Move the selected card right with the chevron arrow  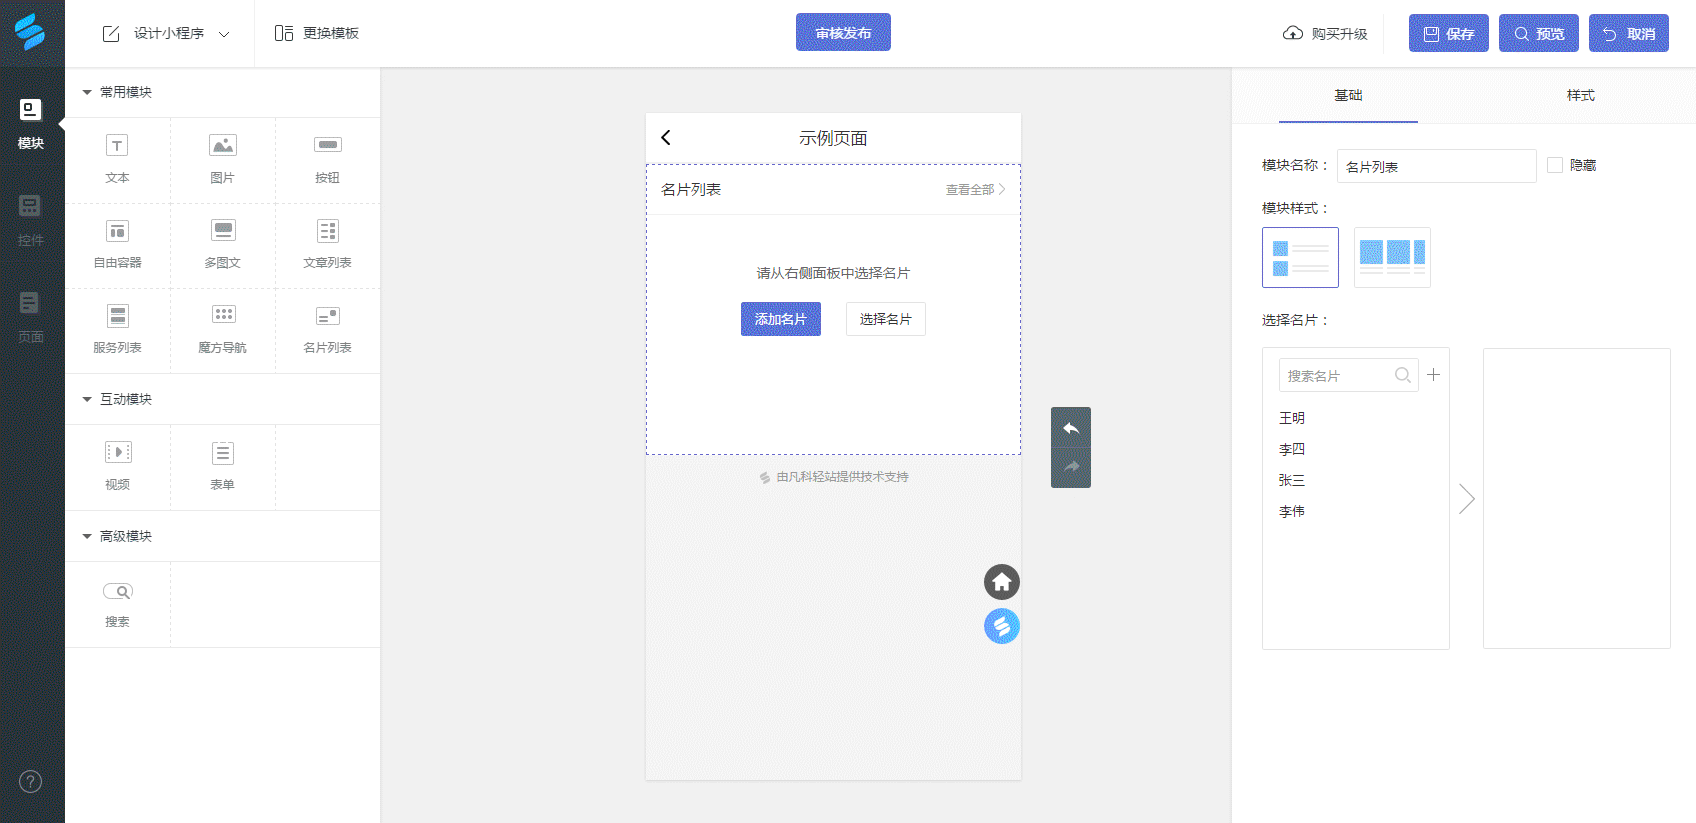(1466, 499)
